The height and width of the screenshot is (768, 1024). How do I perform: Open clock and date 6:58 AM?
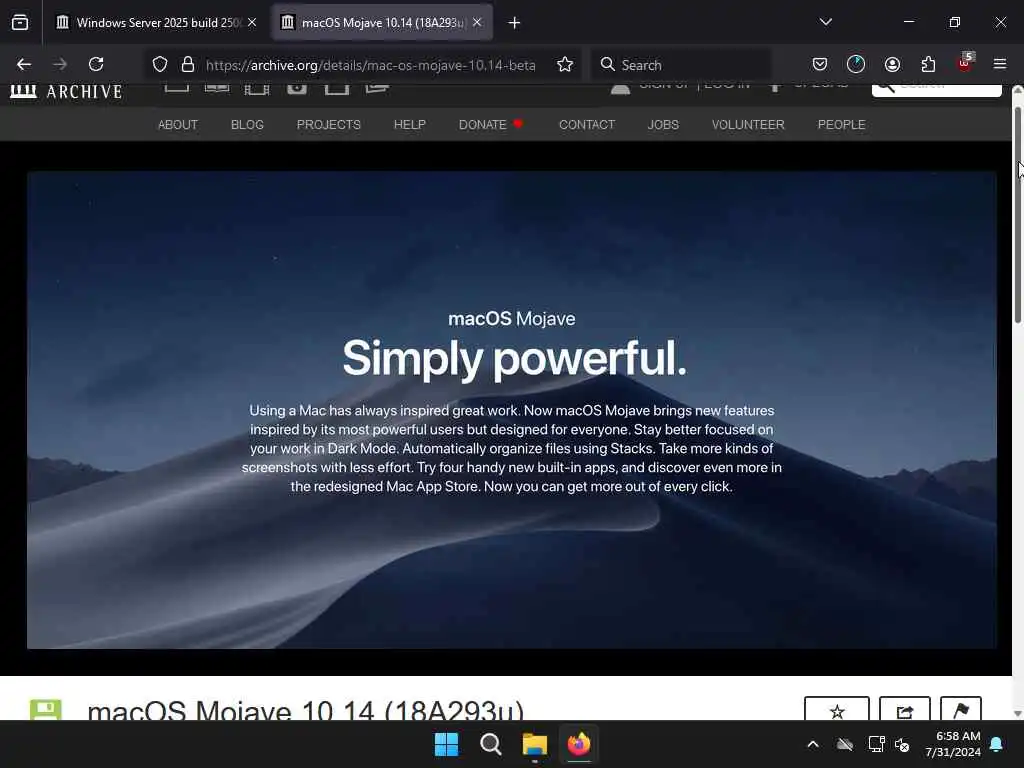pos(953,744)
